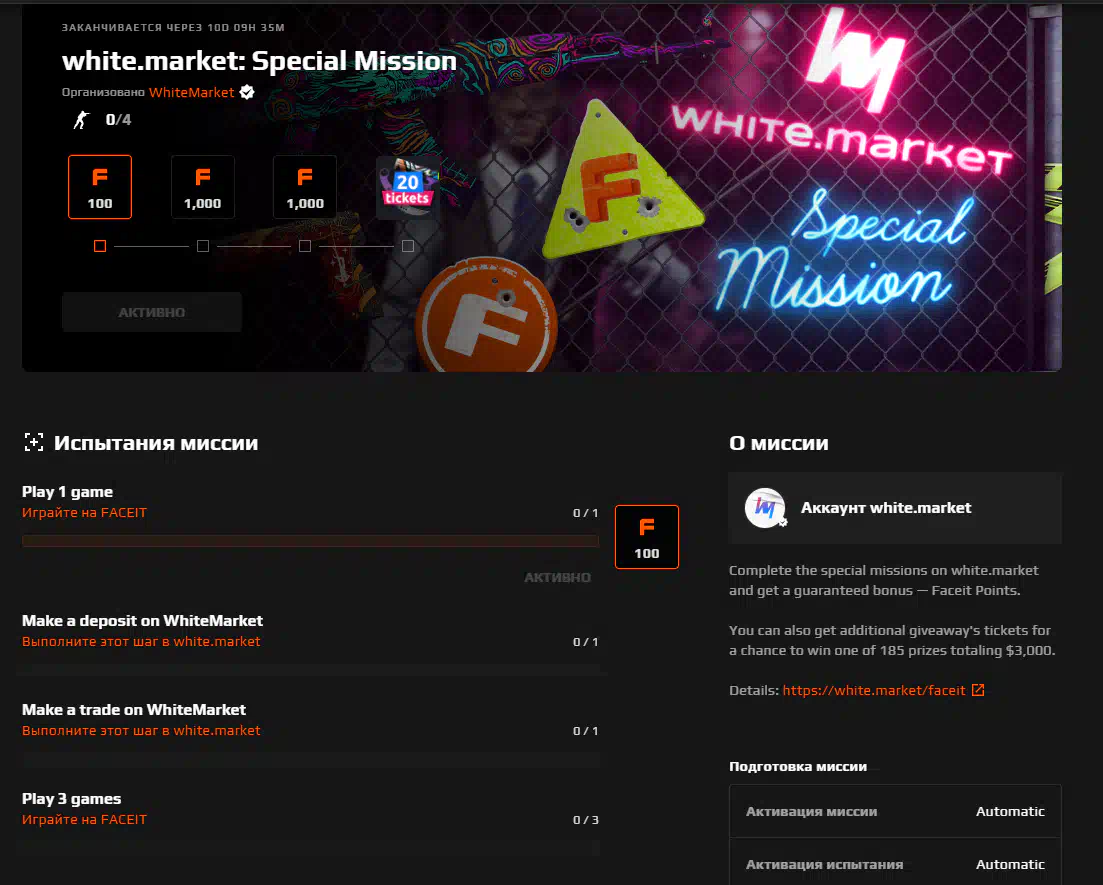1103x885 pixels.
Task: Open the Аккаунт white.market card
Action: coord(895,508)
